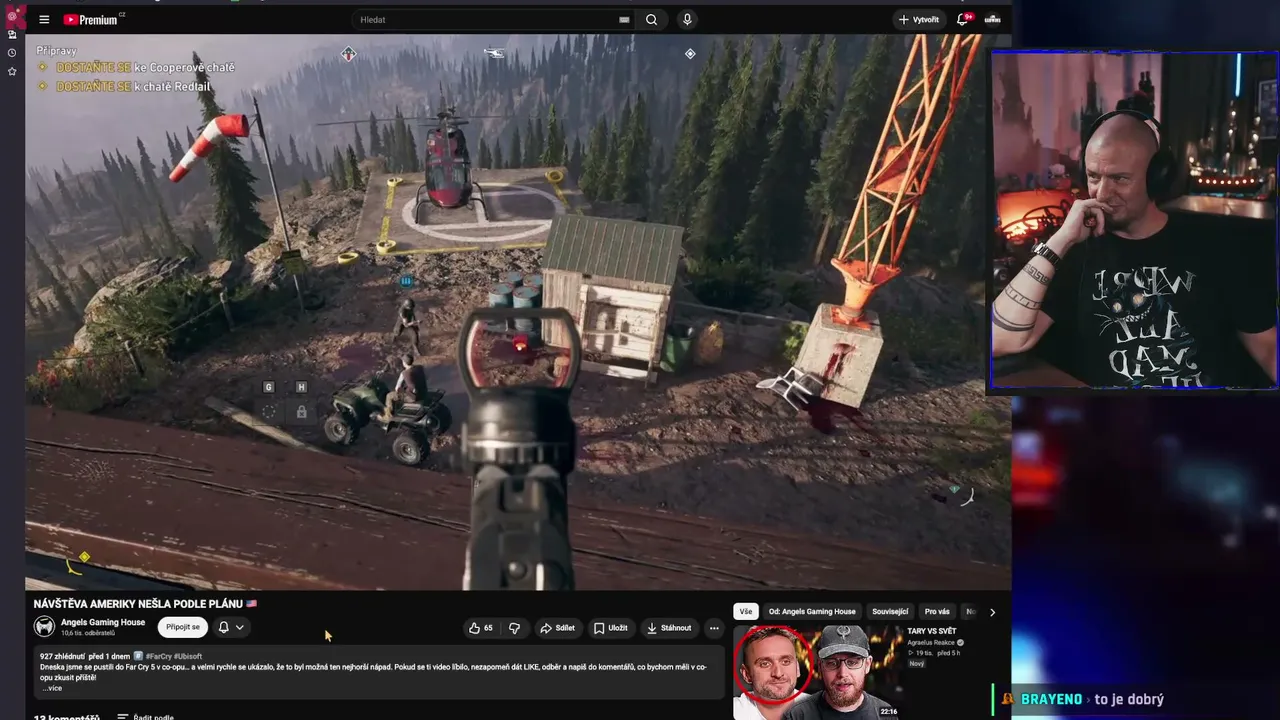Open the browser sidebar bookmarks star
Viewport: 1280px width, 720px height.
pos(12,71)
